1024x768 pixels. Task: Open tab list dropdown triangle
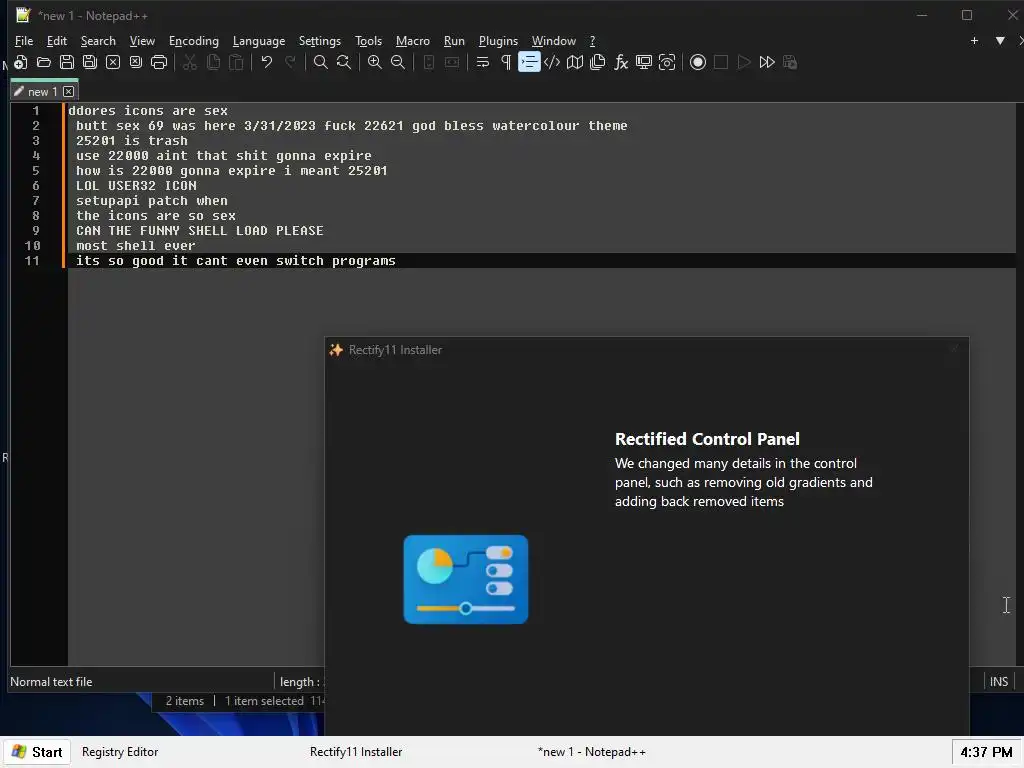1000,40
